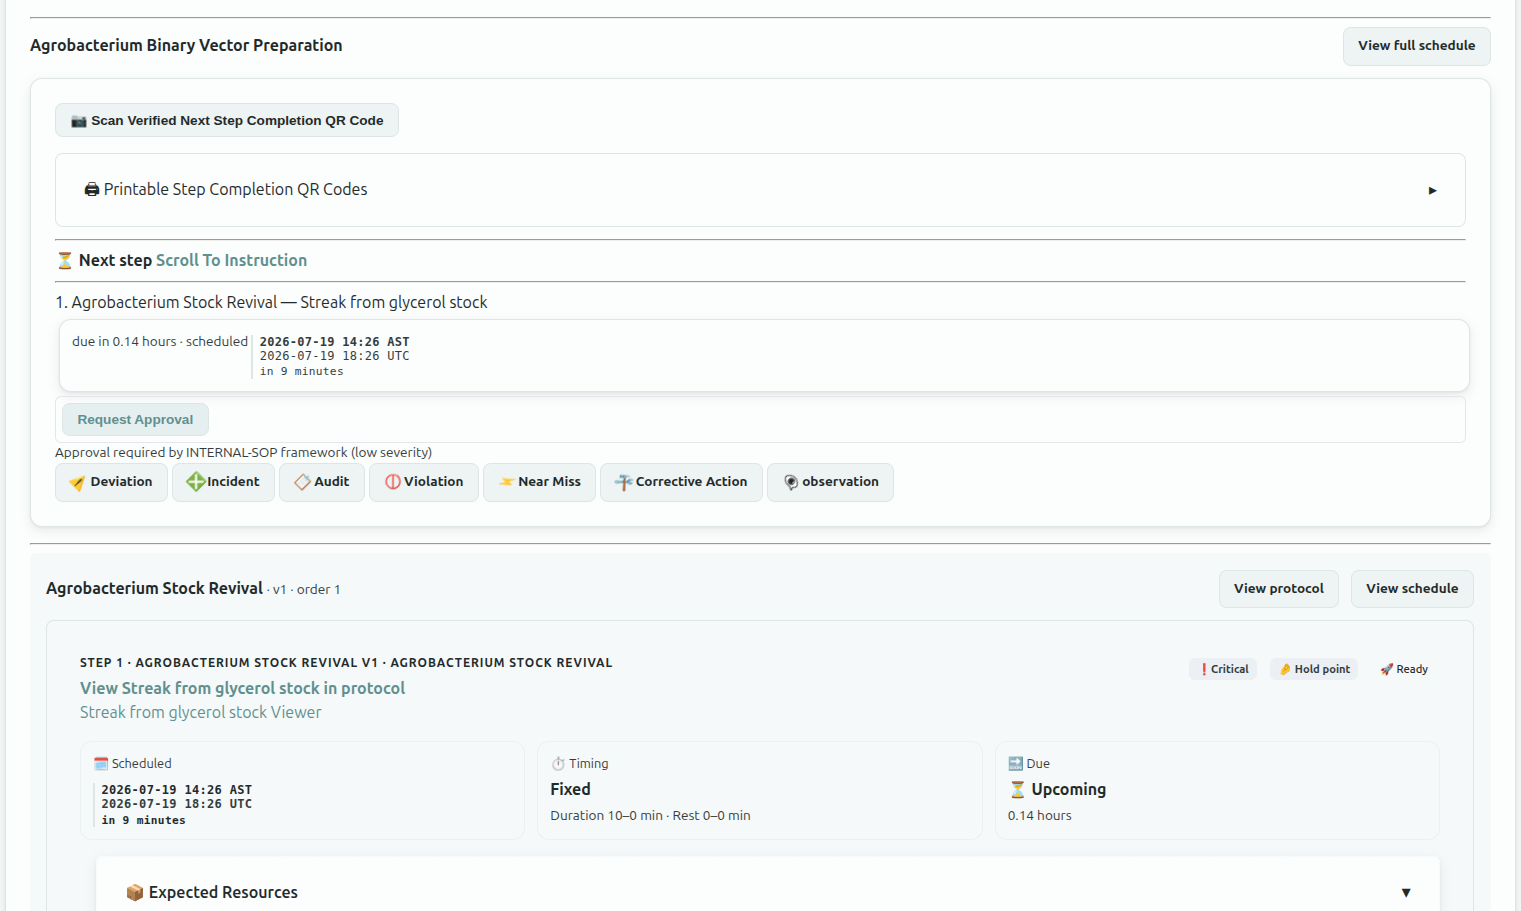Click the Near Miss icon
Screen dimensions: 1521x911
507,482
